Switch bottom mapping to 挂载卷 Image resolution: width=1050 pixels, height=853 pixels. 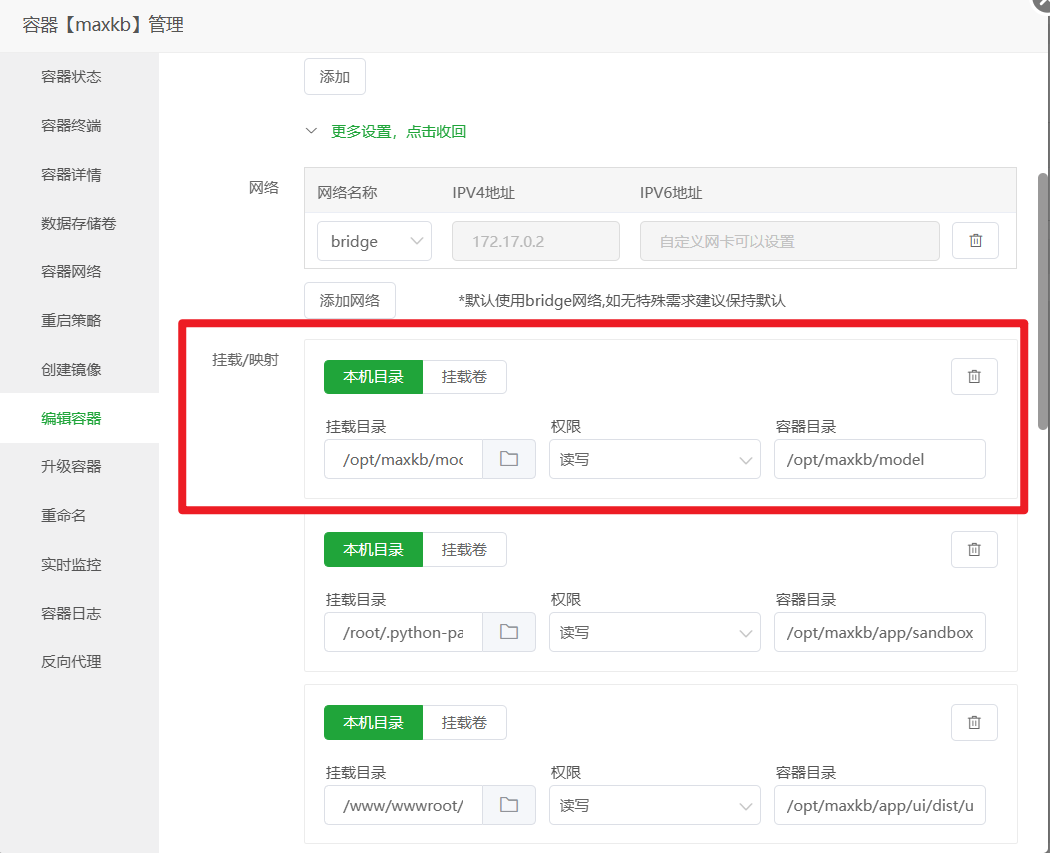(x=465, y=722)
